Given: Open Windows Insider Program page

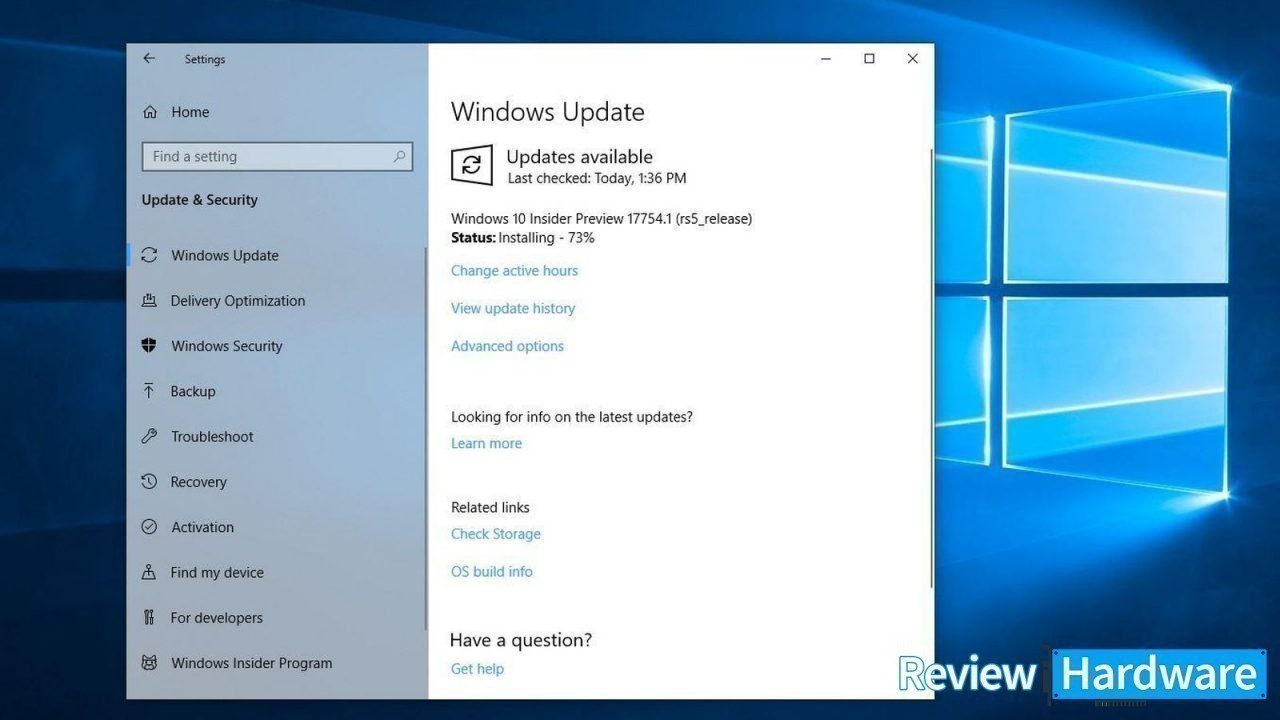Looking at the screenshot, I should (x=251, y=663).
